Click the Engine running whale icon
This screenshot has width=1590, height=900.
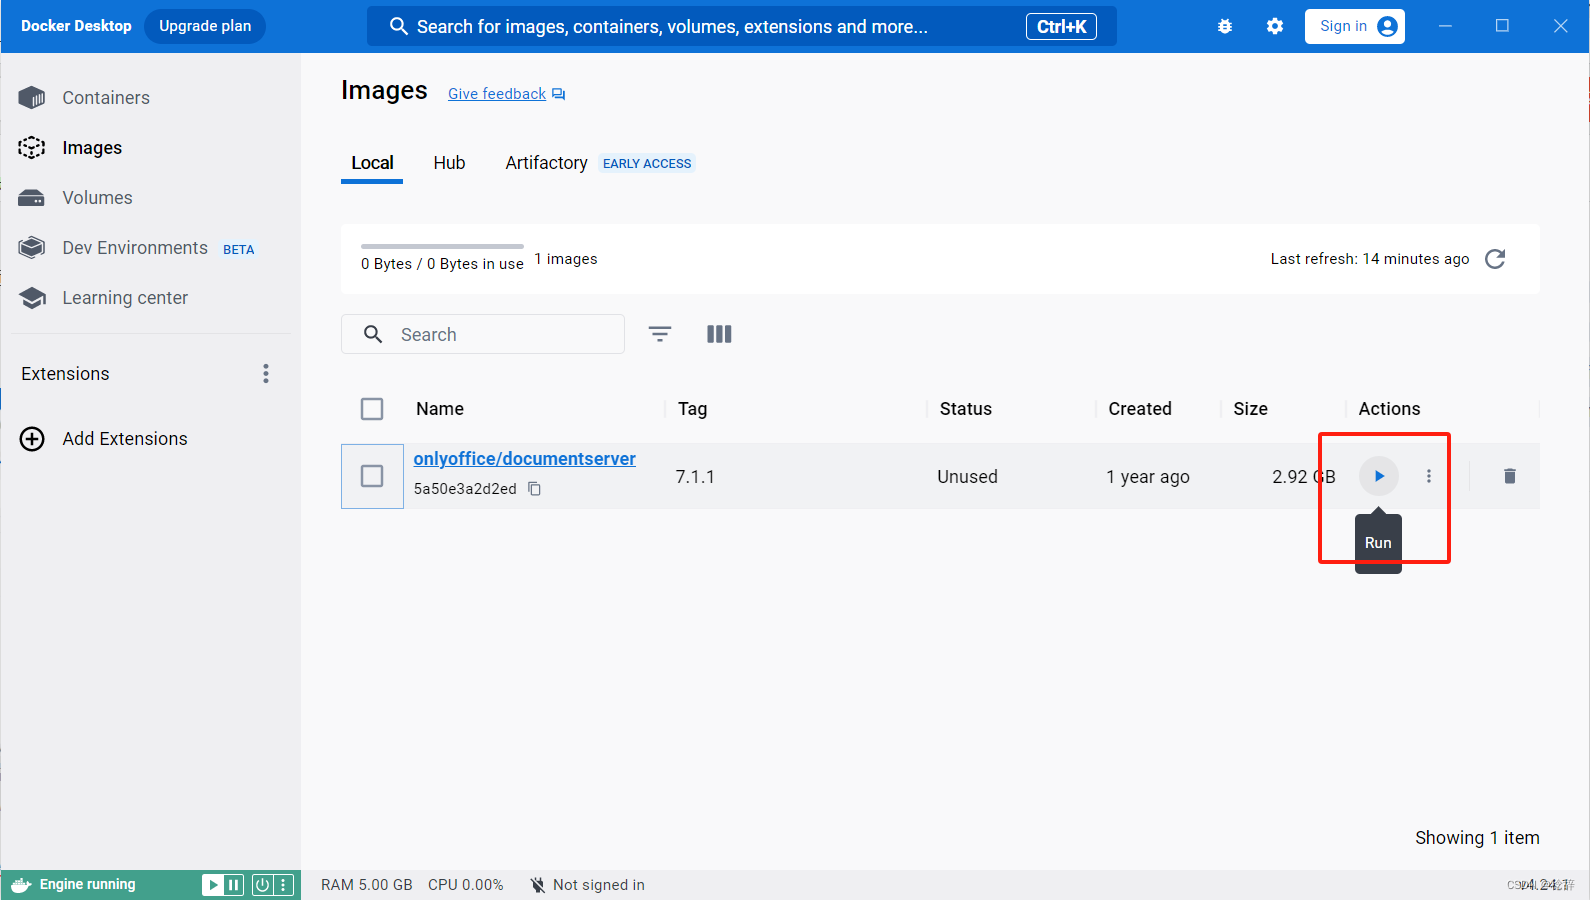click(x=21, y=885)
